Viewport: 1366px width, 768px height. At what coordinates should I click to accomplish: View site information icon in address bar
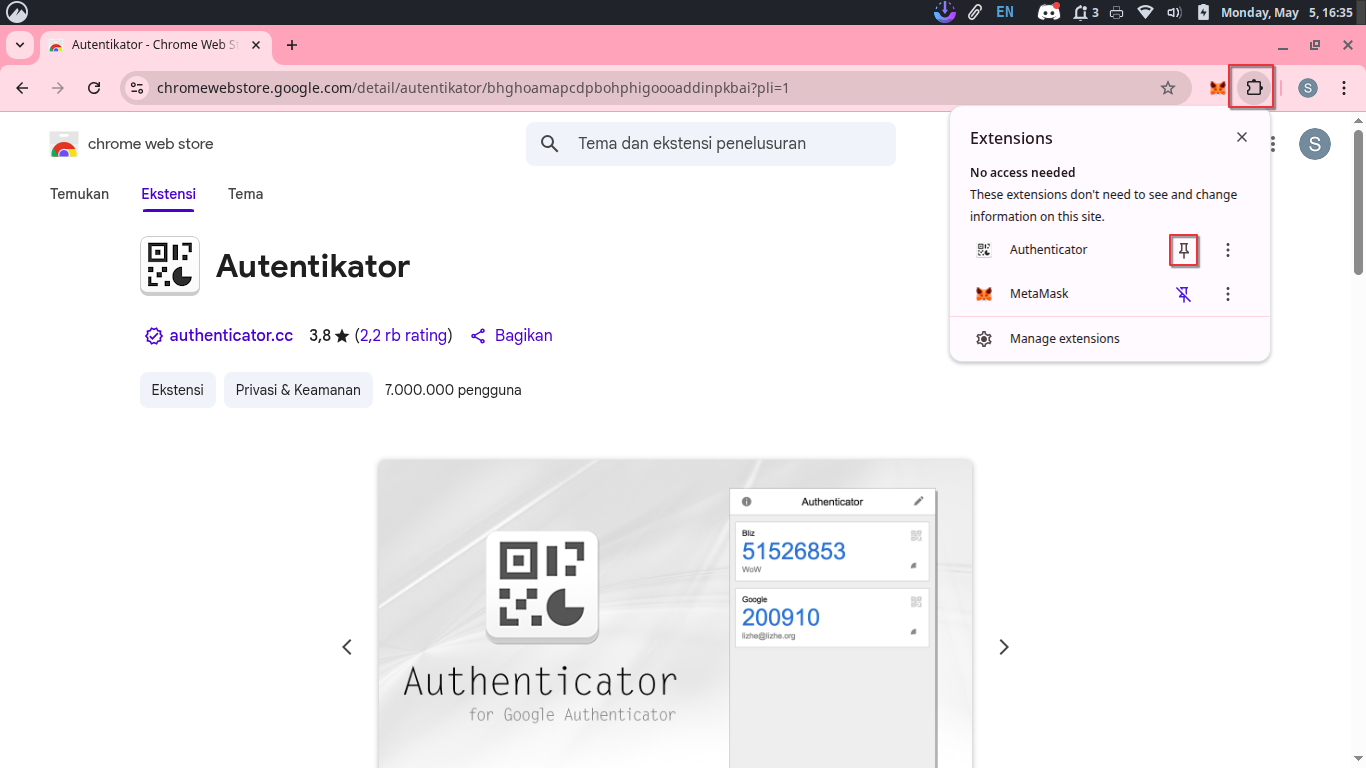(138, 88)
